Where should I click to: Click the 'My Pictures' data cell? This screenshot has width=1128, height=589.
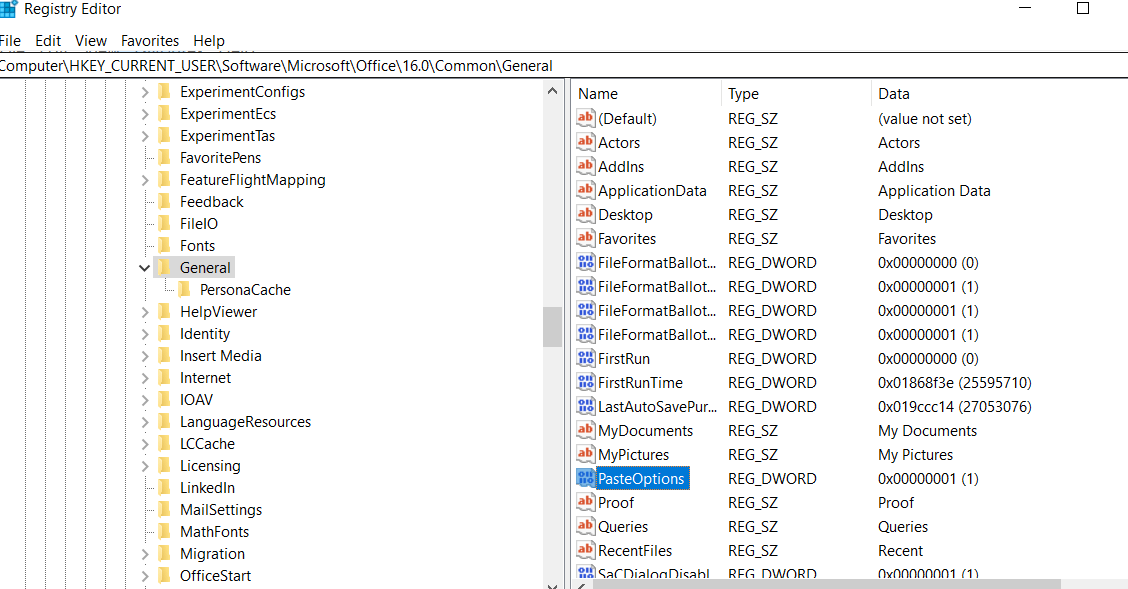[x=915, y=455]
